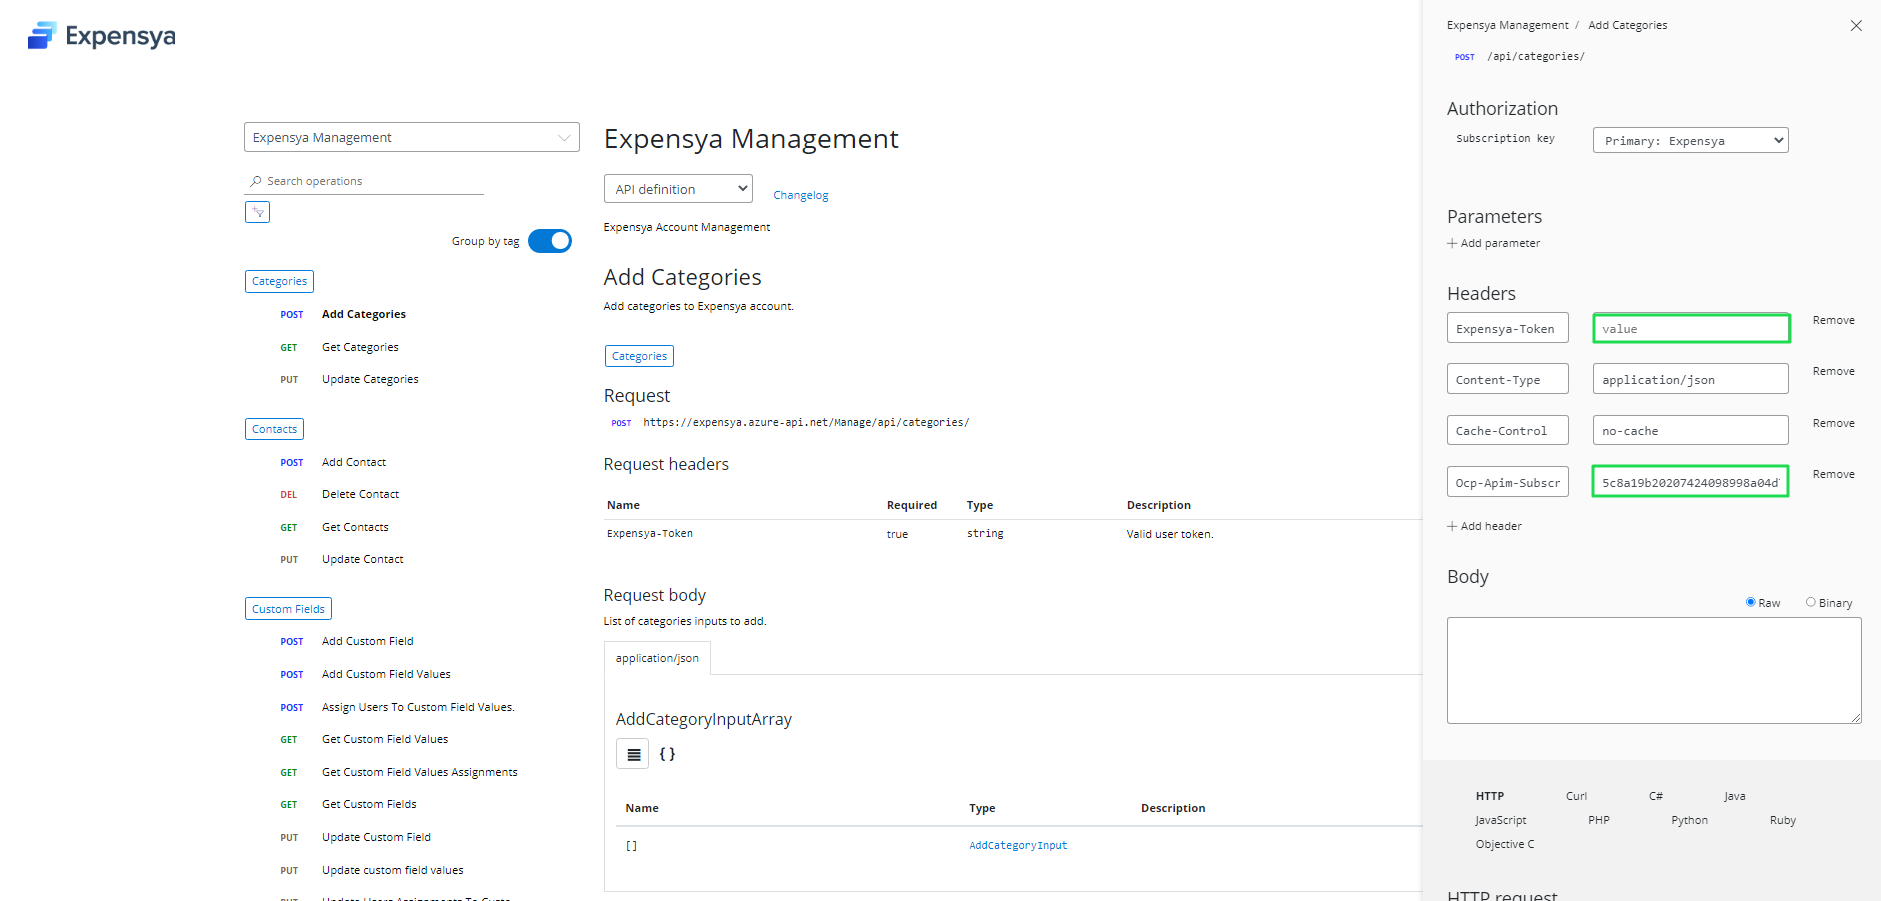Click the request Body text area

coord(1654,670)
